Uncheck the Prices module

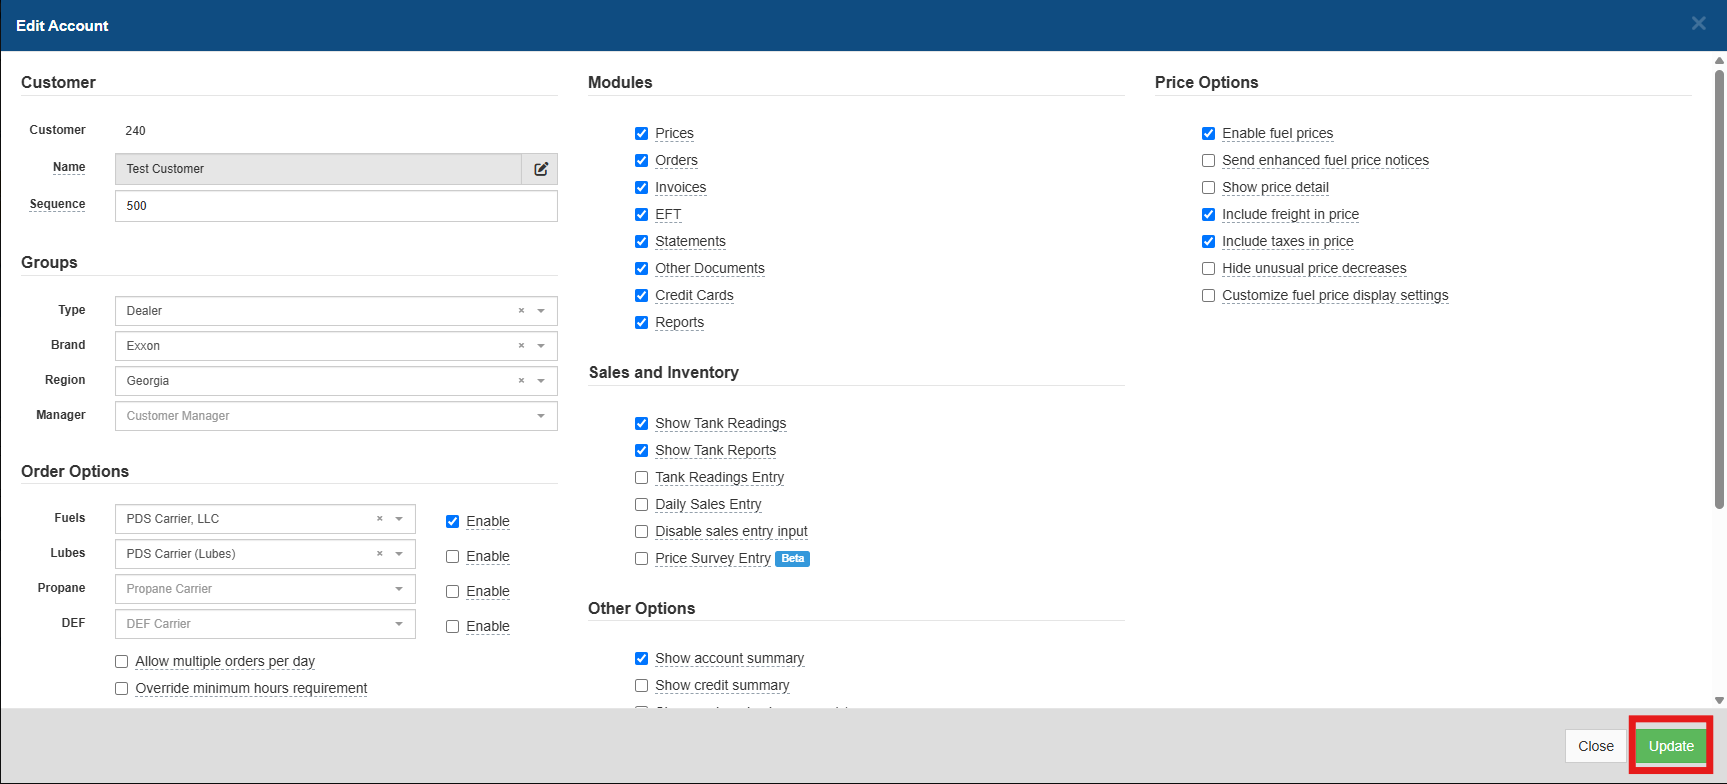[641, 134]
